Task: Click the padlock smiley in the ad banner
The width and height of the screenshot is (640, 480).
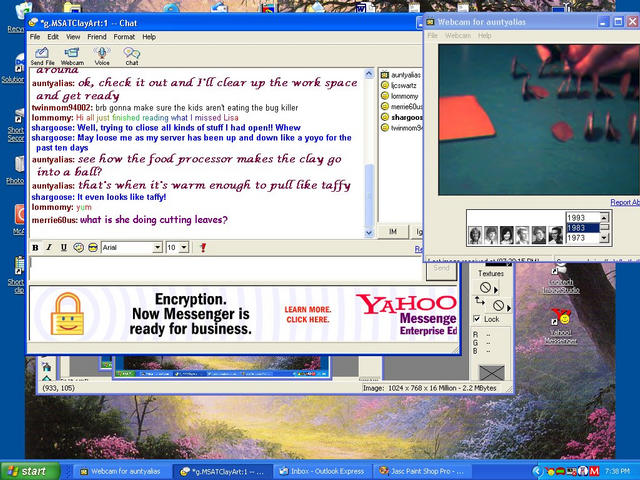Action: click(67, 314)
